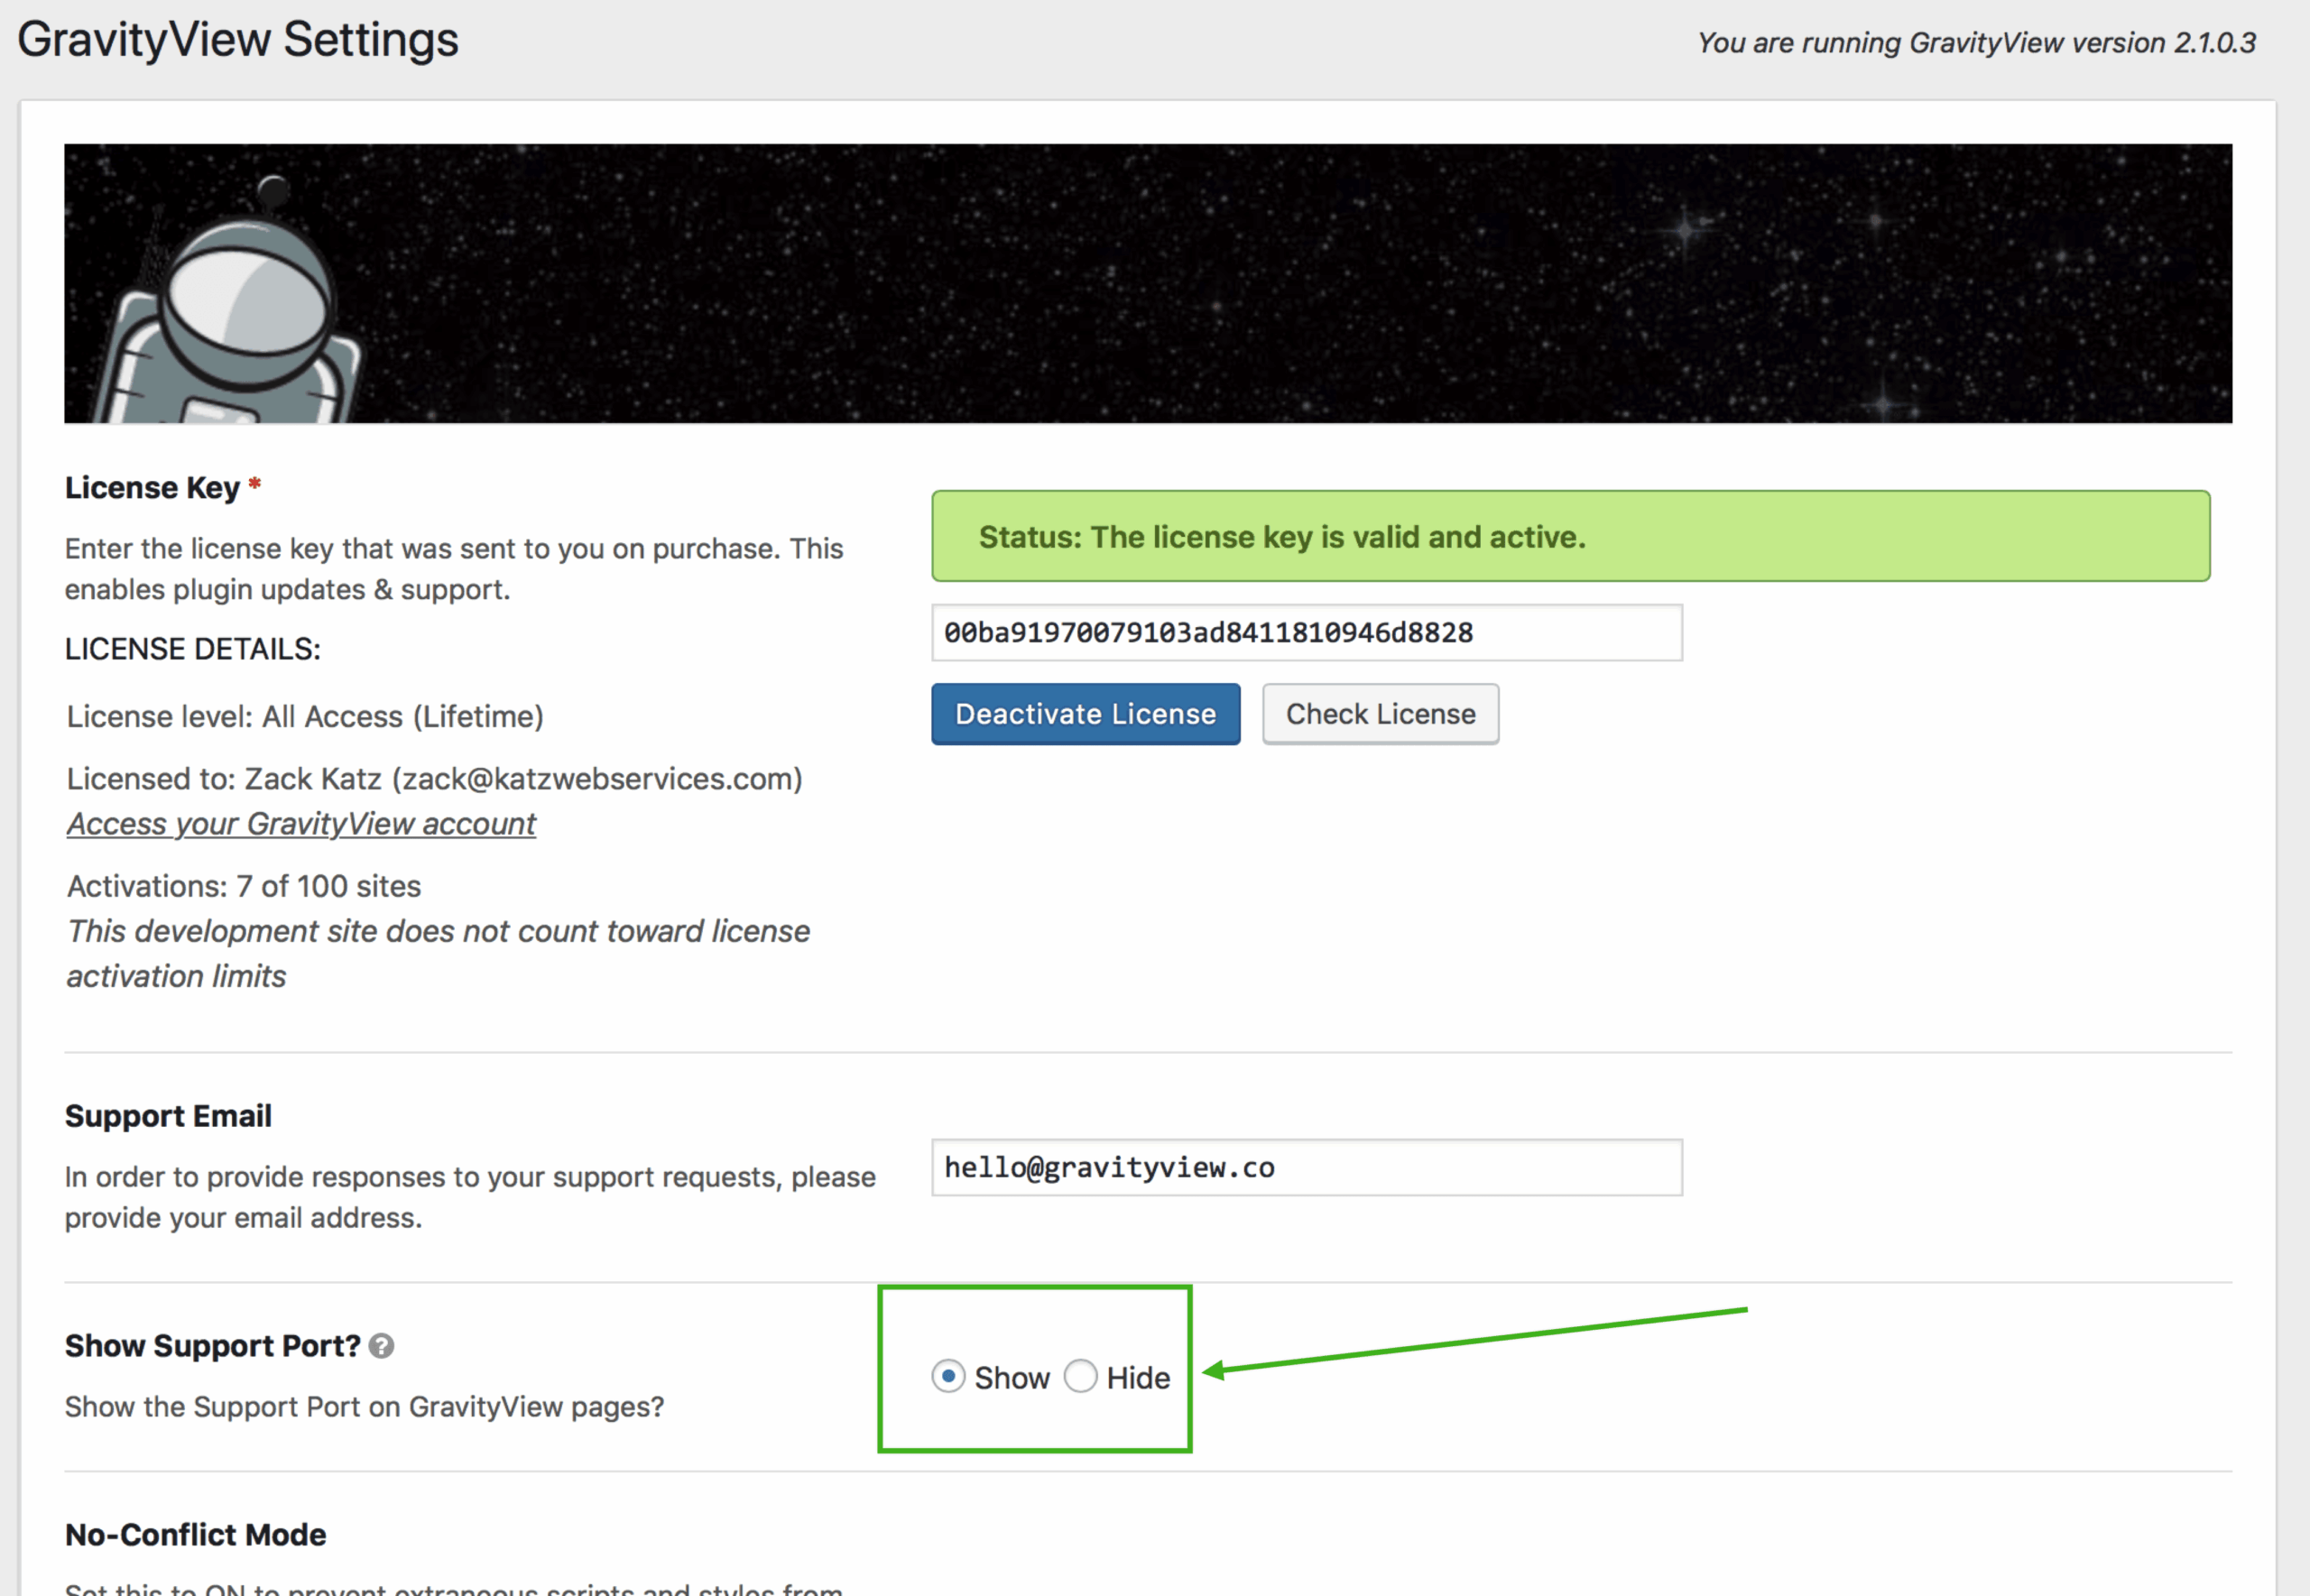Click the Licensed to Zack Katz line
Viewport: 2310px width, 1596px height.
[x=434, y=779]
